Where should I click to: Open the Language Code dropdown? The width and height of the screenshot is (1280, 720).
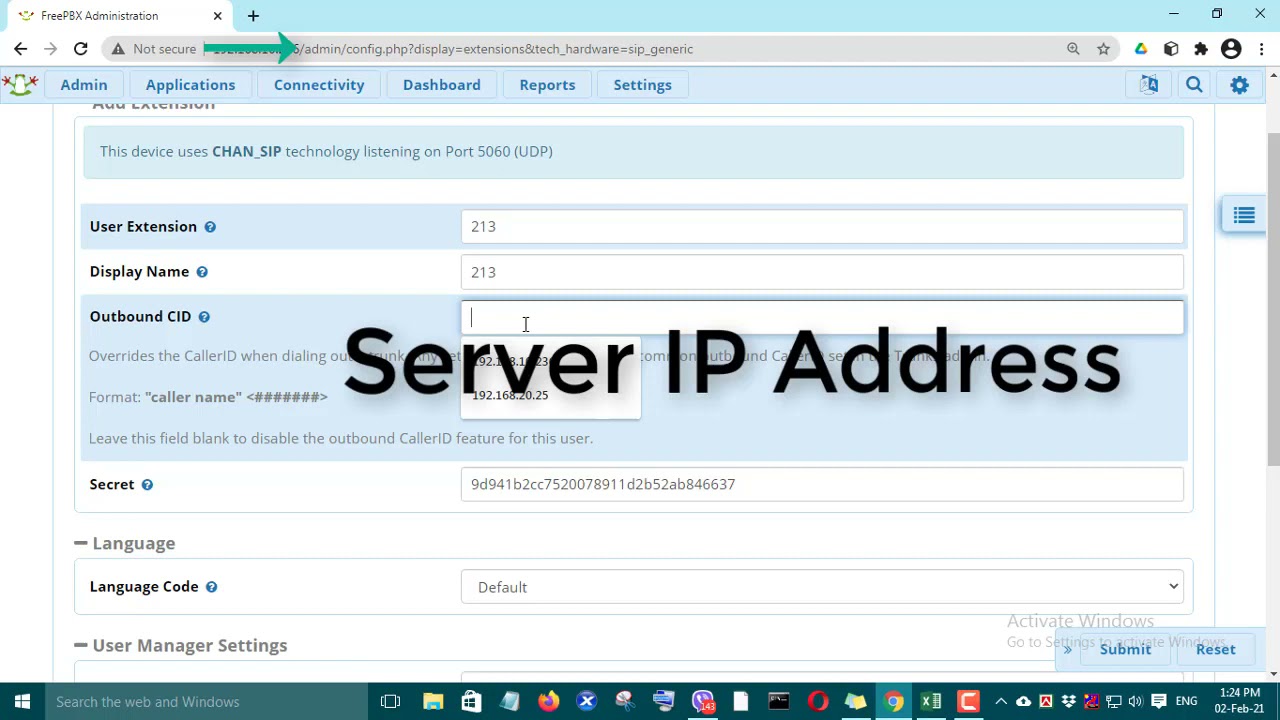[822, 588]
